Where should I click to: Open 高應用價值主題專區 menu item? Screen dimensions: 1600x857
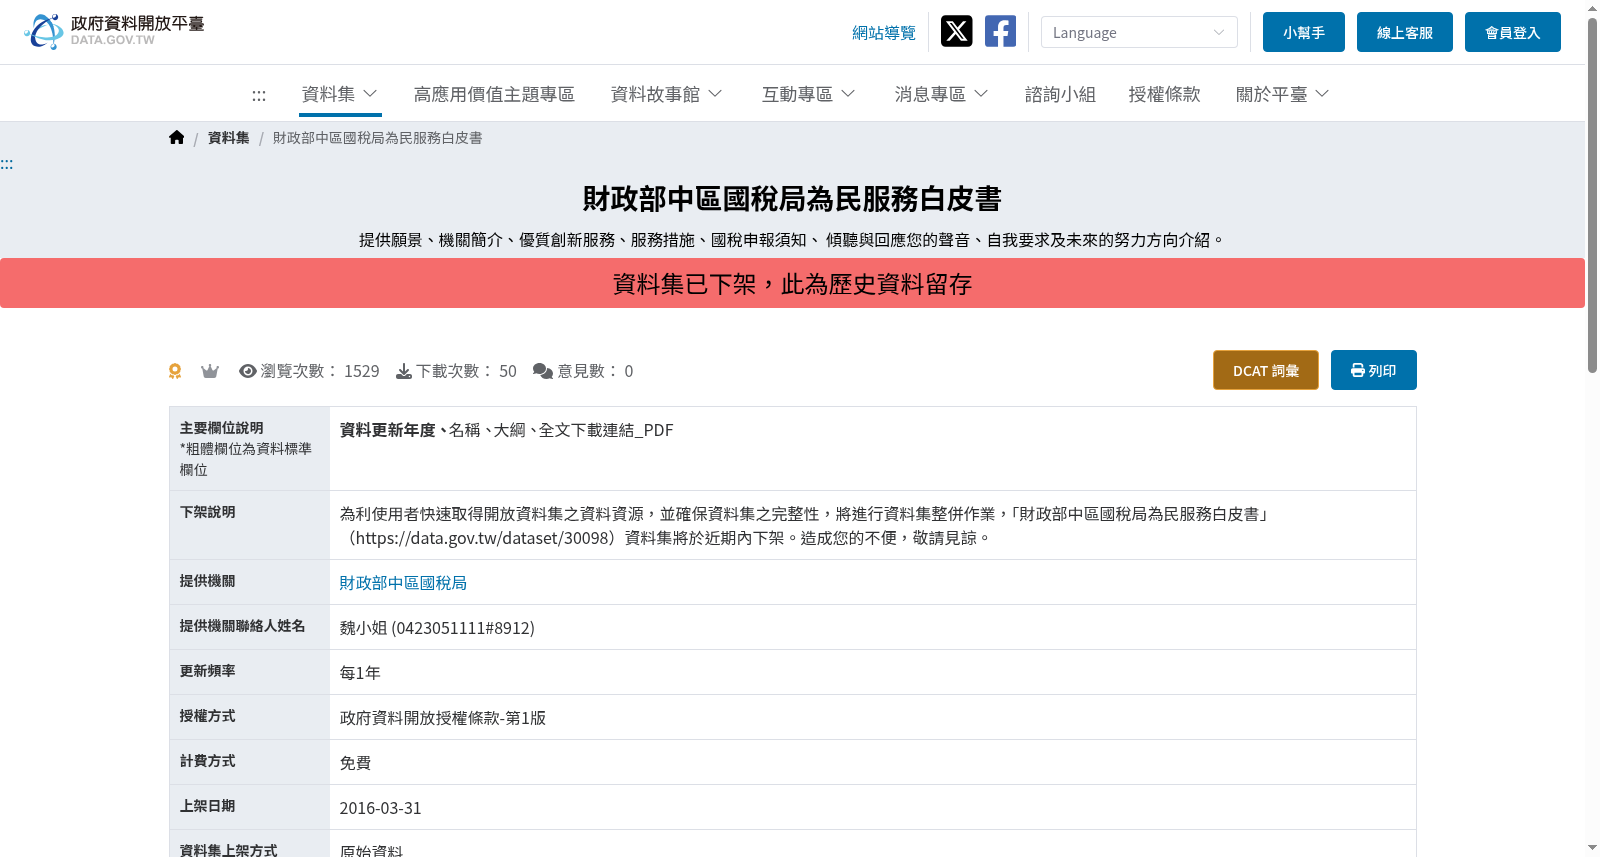click(x=494, y=94)
